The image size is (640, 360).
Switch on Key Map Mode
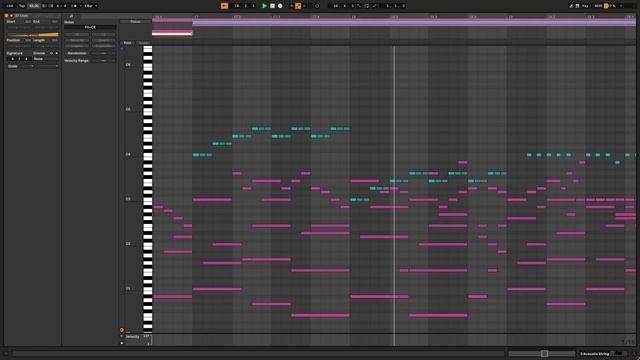(x=585, y=6)
